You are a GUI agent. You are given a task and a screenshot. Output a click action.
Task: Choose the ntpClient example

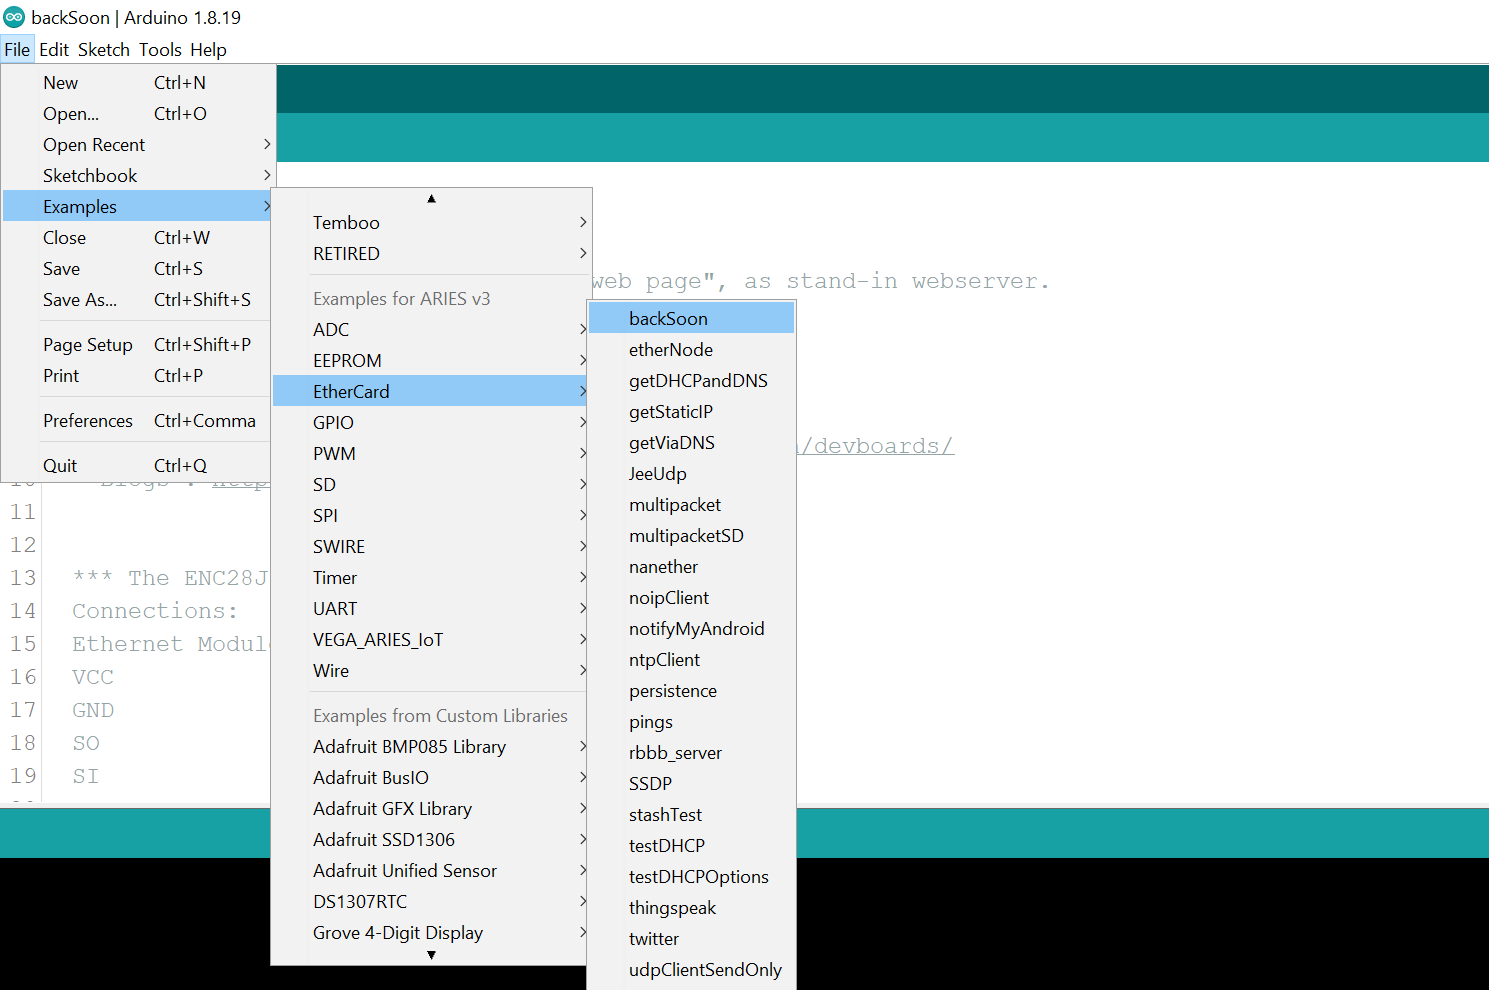click(x=664, y=660)
